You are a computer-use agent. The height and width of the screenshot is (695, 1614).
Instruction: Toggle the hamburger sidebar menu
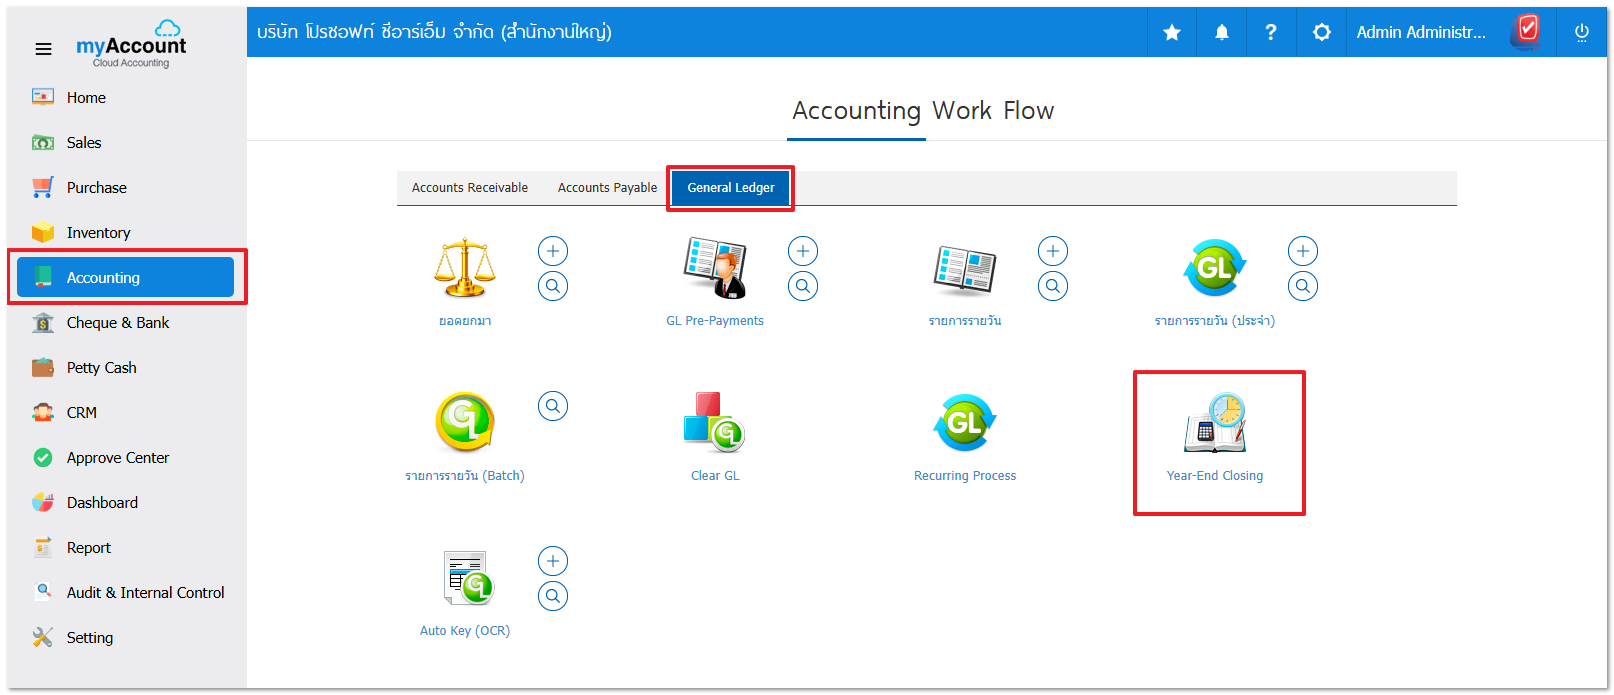pyautogui.click(x=43, y=49)
